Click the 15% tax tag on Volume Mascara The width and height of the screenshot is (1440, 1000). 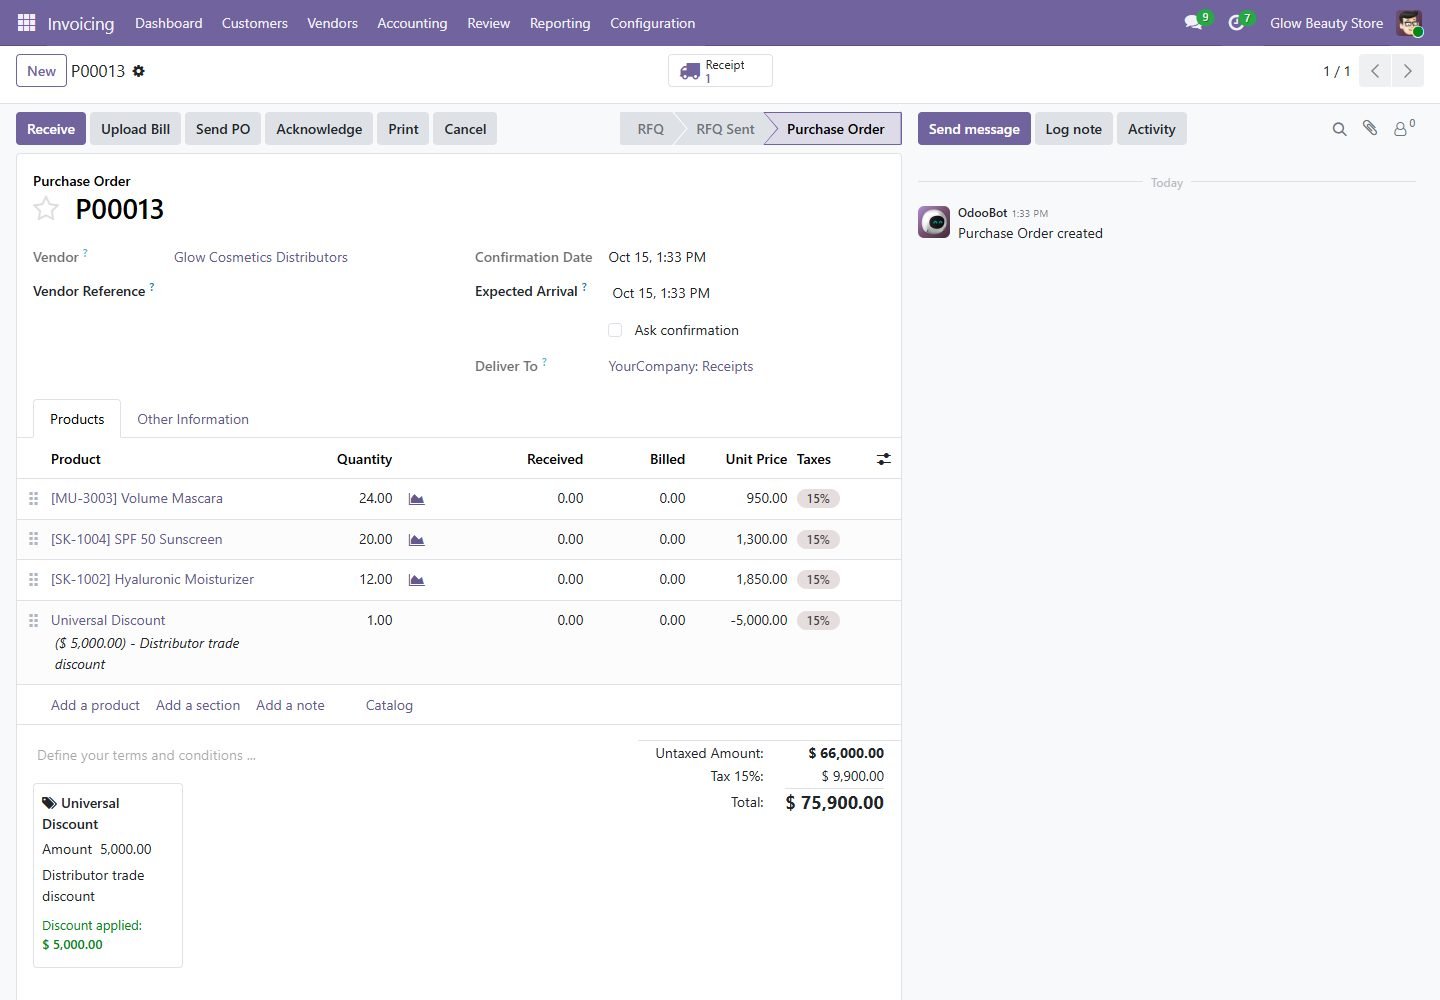tap(818, 498)
